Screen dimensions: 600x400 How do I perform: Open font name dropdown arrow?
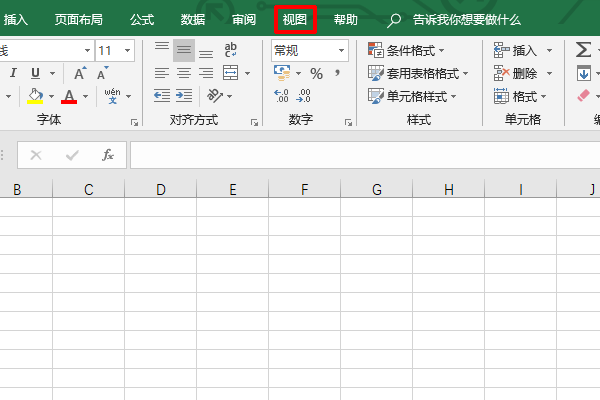pos(88,50)
